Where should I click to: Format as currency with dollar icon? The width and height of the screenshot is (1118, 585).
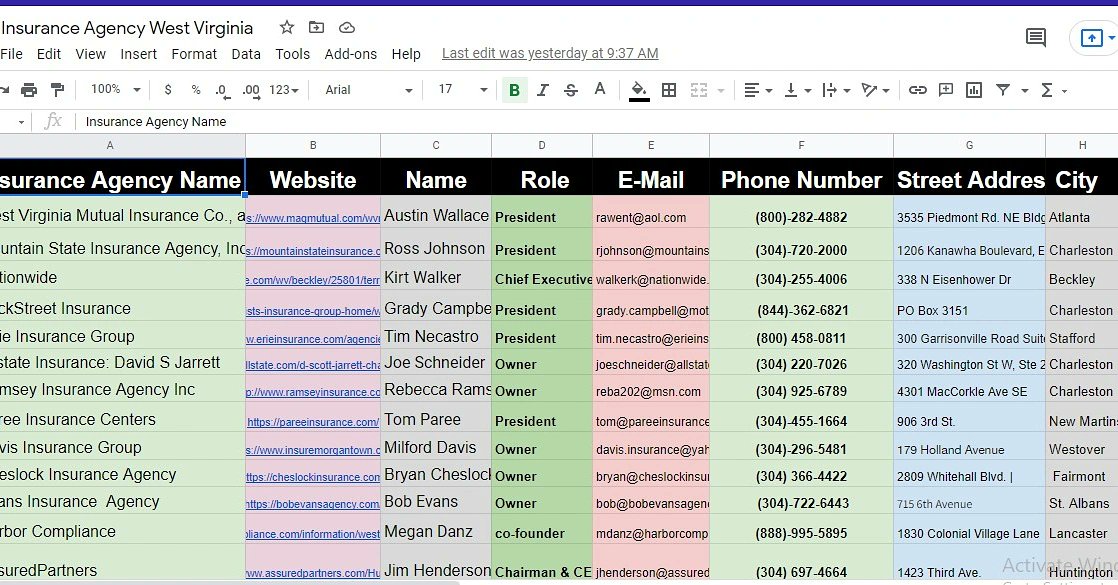168,90
